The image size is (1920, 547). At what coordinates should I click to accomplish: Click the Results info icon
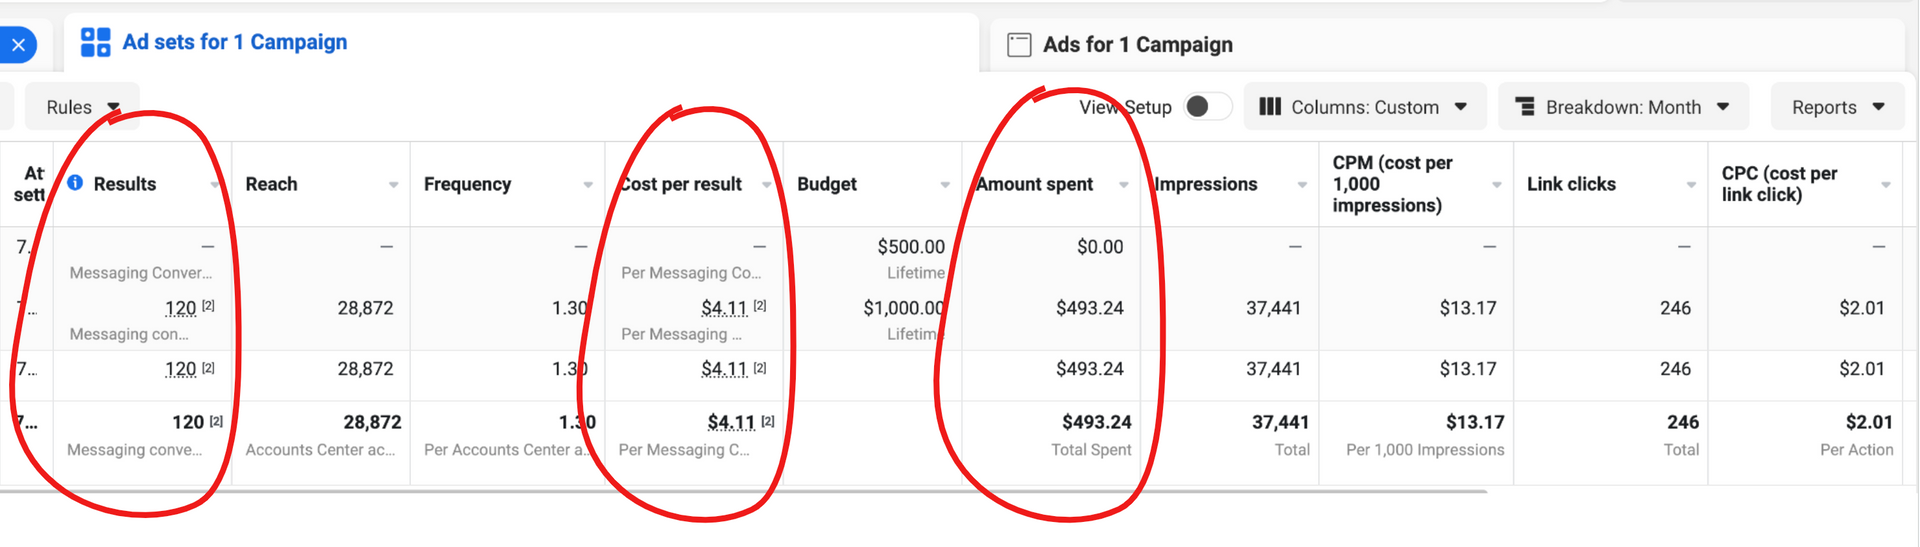pos(75,183)
